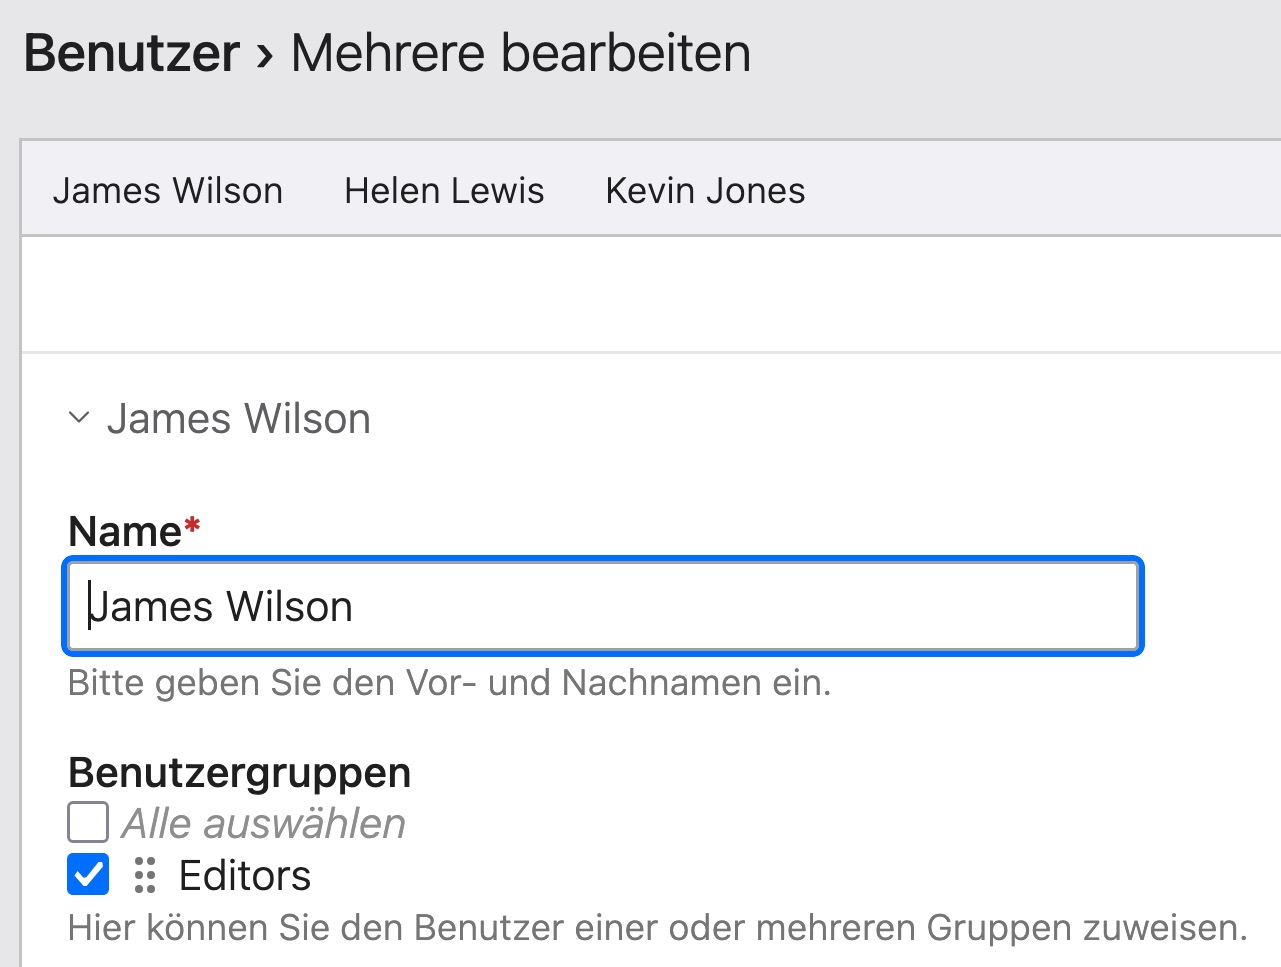Click the Name field label
The image size is (1281, 967).
coord(125,531)
